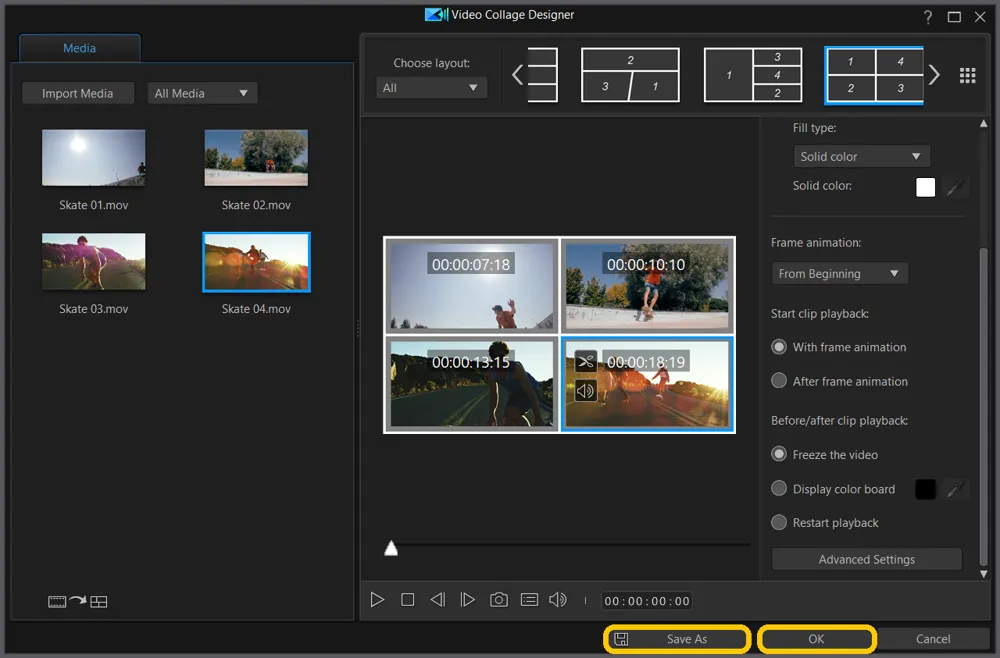Stop the preview playback
Viewport: 1000px width, 658px height.
(x=408, y=600)
